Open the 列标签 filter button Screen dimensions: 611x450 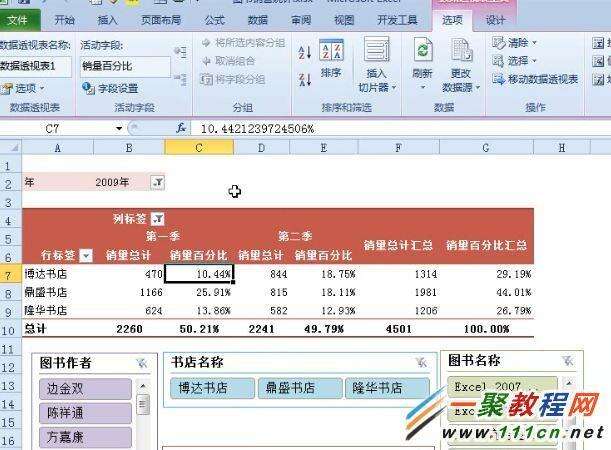point(158,219)
